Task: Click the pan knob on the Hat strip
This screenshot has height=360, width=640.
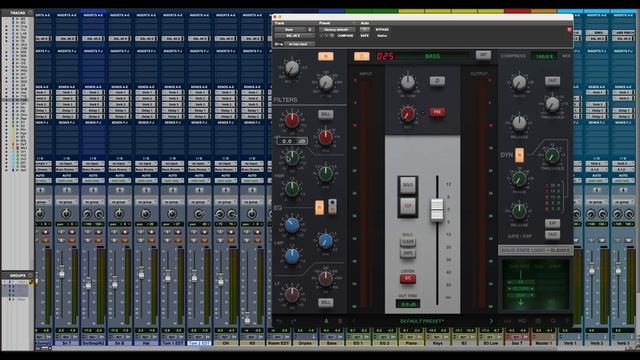Action: click(146, 213)
